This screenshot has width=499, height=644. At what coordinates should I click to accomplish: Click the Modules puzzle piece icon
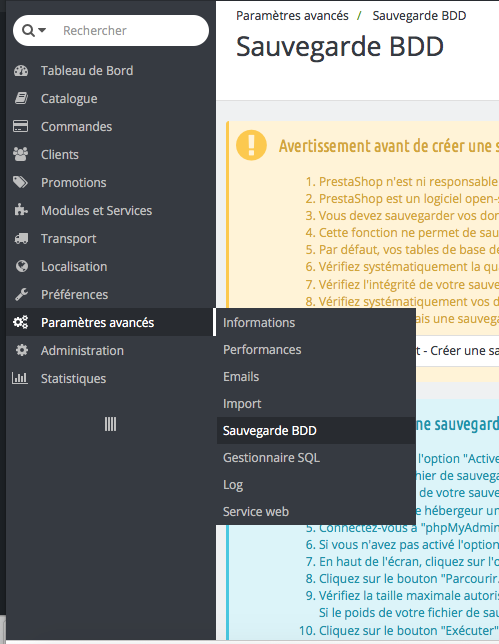point(21,210)
